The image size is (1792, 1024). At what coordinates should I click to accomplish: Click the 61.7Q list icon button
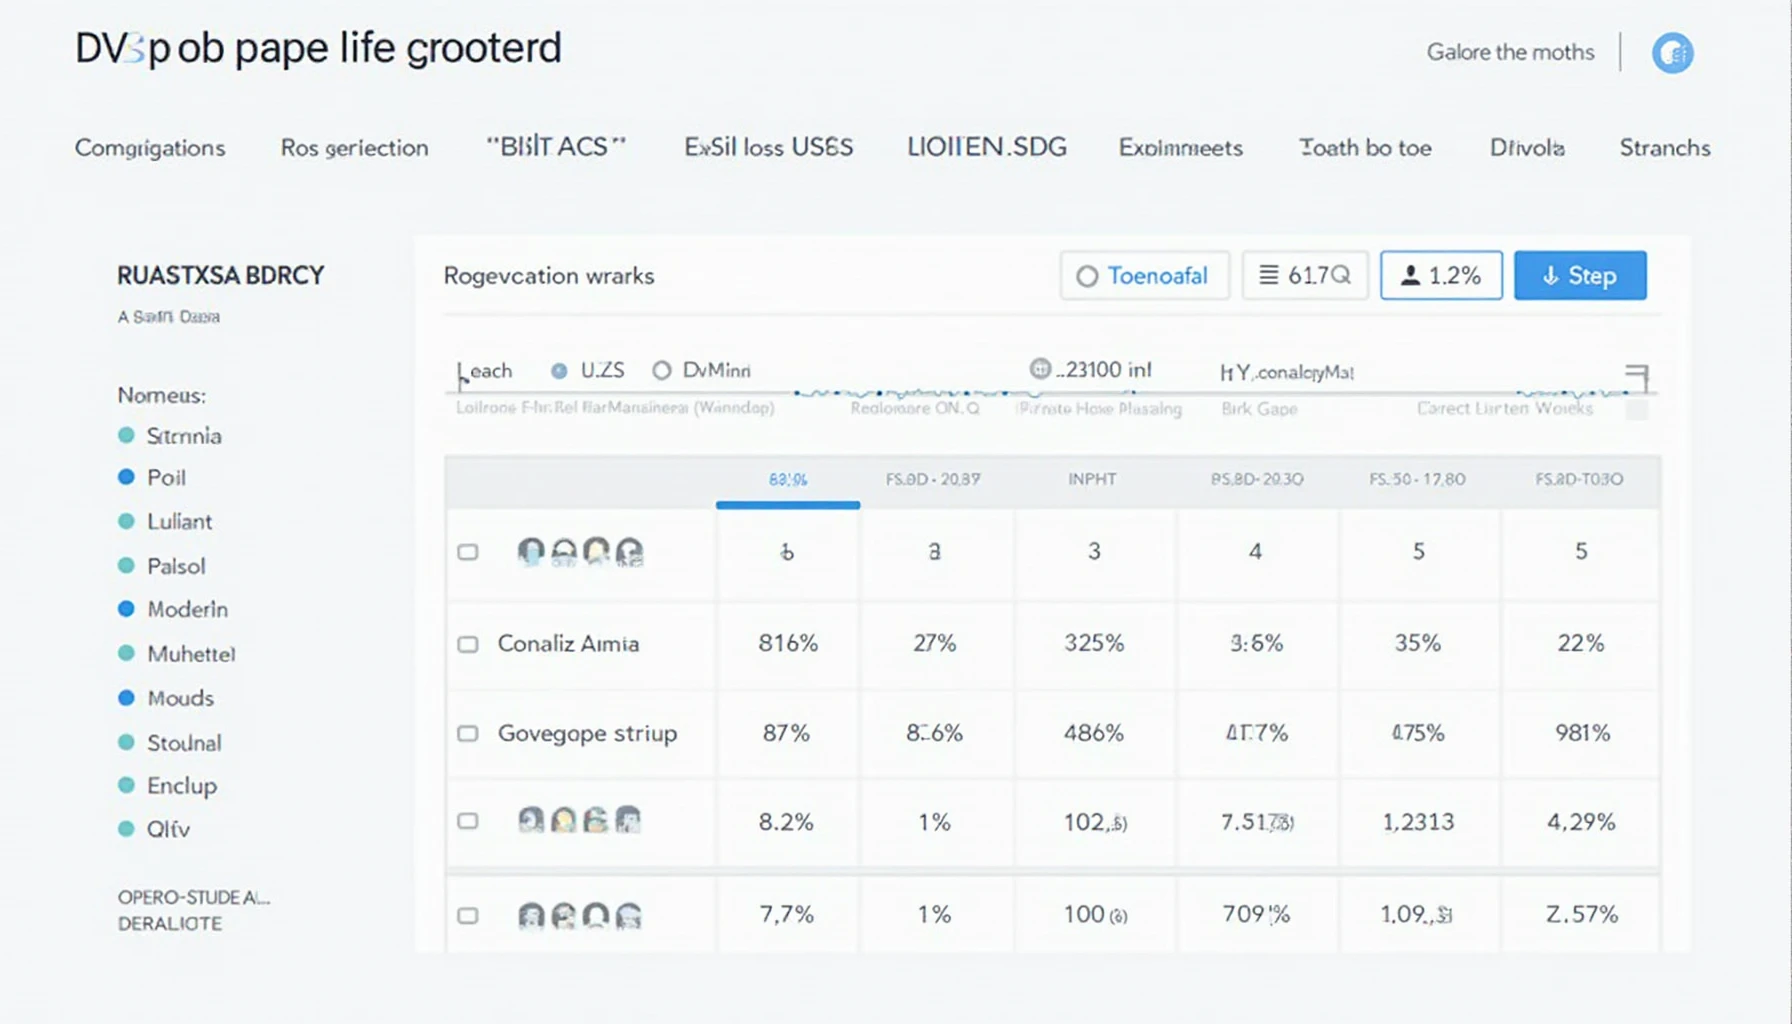[x=1305, y=275]
